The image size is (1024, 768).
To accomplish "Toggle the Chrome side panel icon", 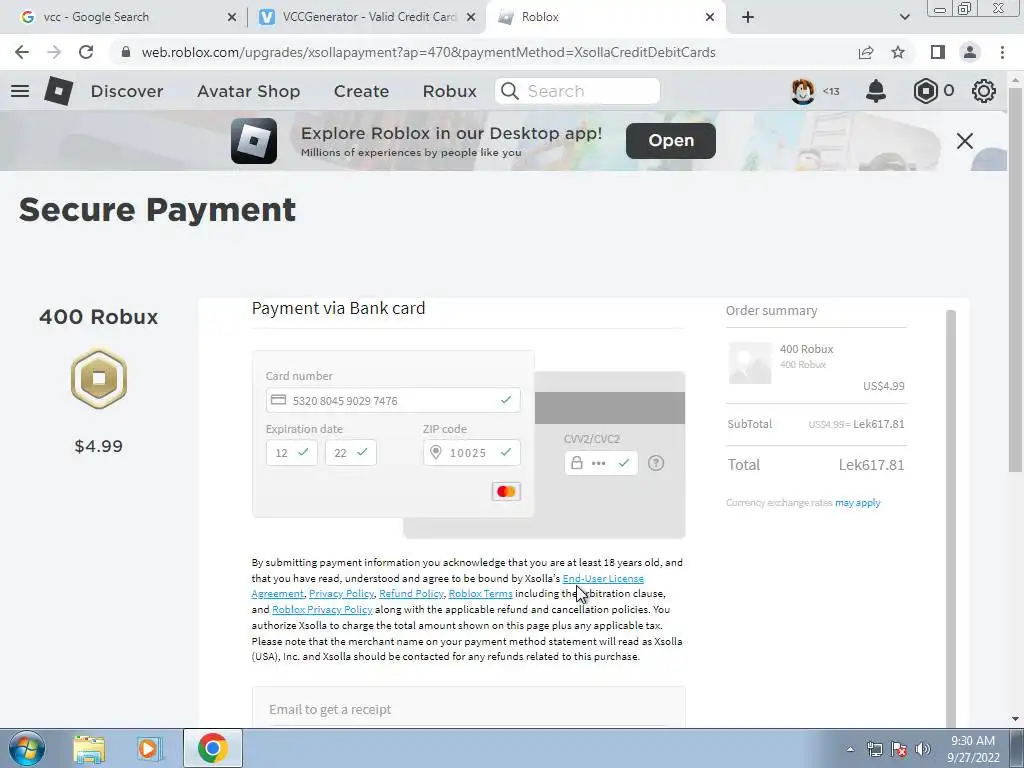I will [938, 52].
